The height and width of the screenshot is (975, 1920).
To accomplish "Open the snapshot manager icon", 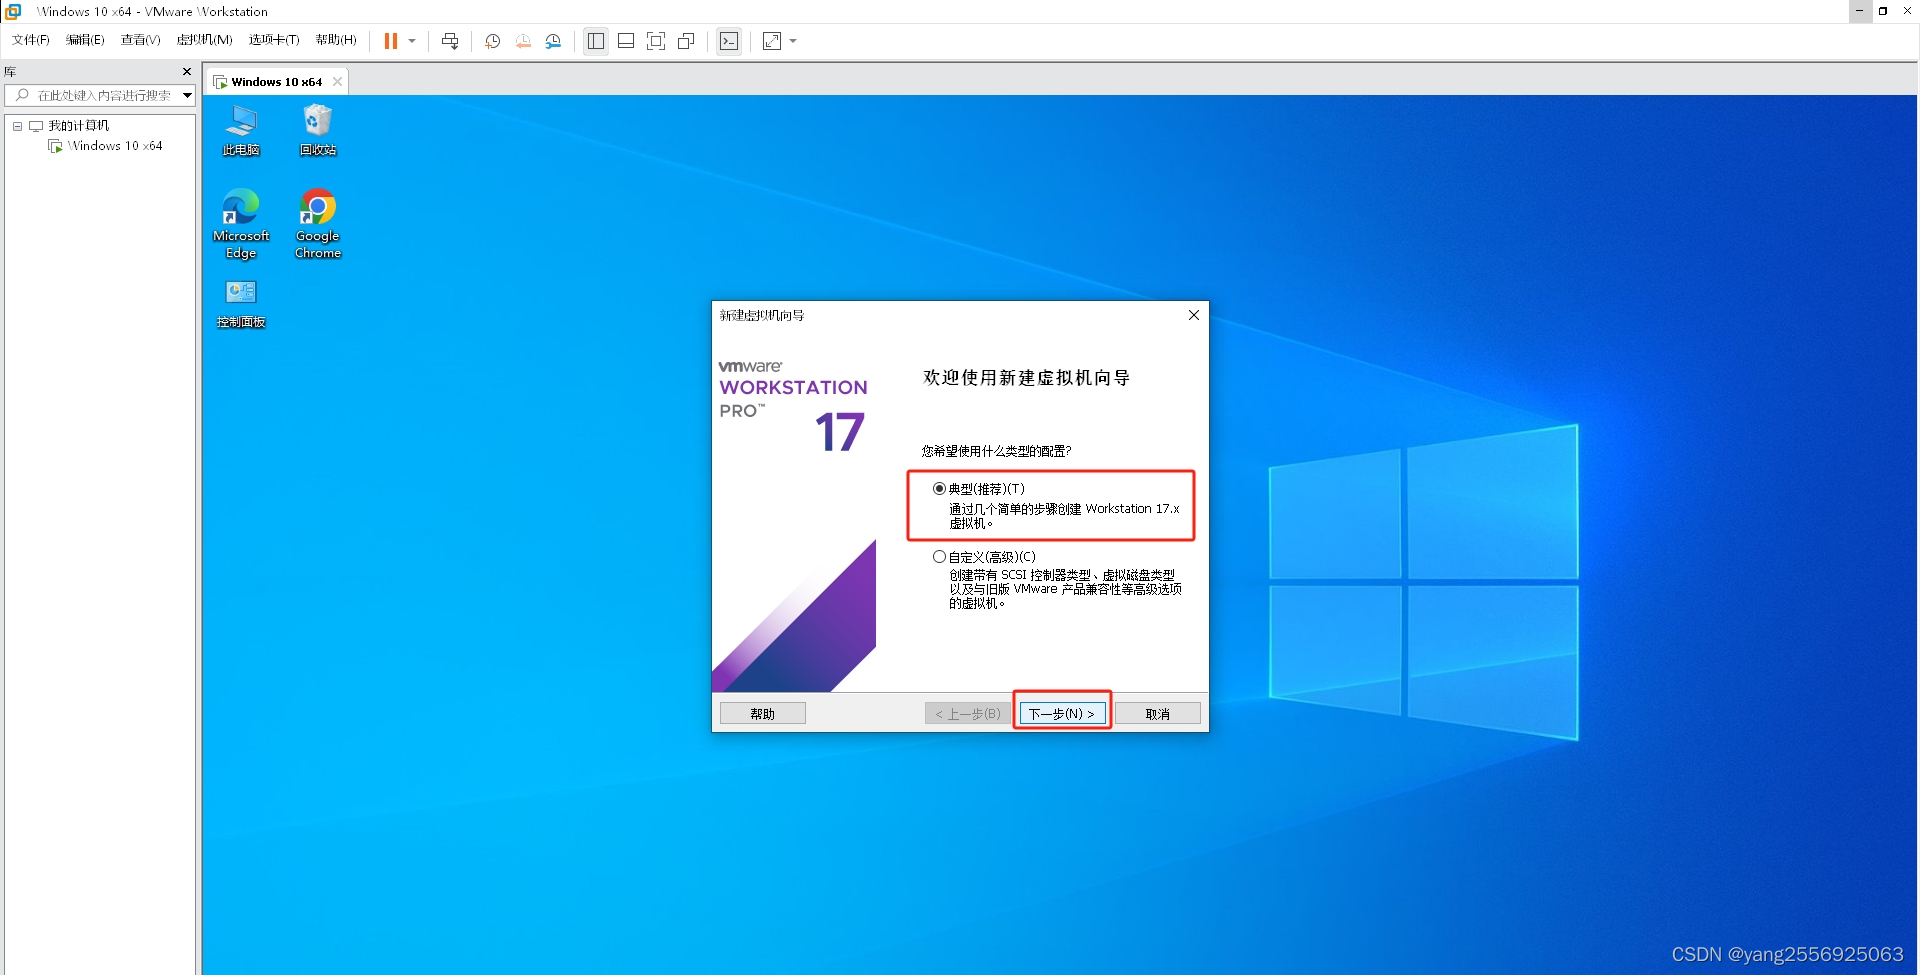I will [x=553, y=41].
